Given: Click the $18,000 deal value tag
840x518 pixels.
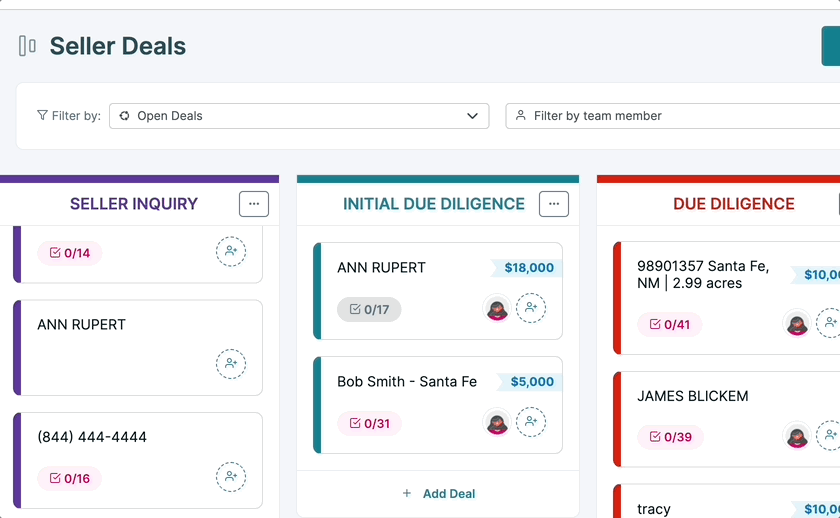Looking at the screenshot, I should (x=527, y=268).
